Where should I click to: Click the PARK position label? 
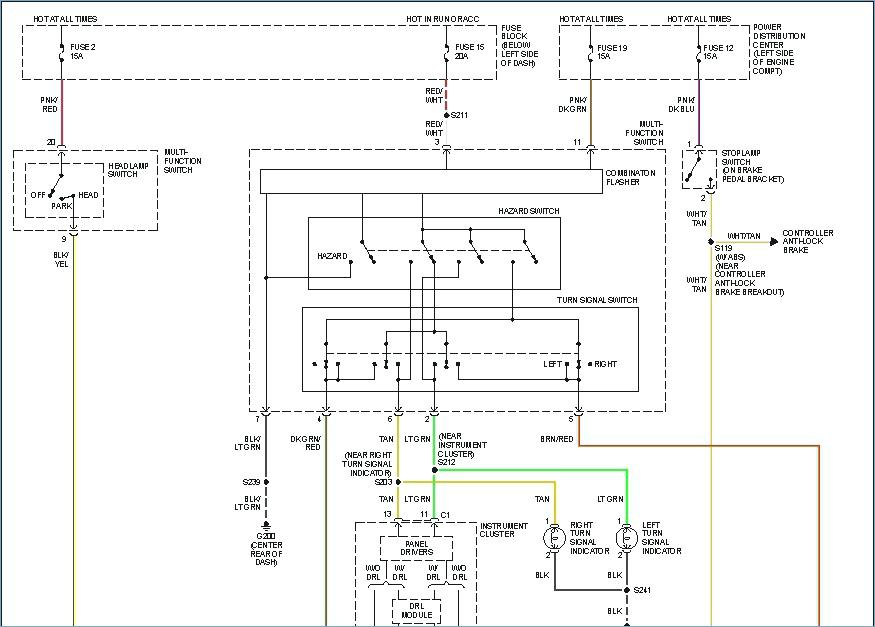coord(61,206)
